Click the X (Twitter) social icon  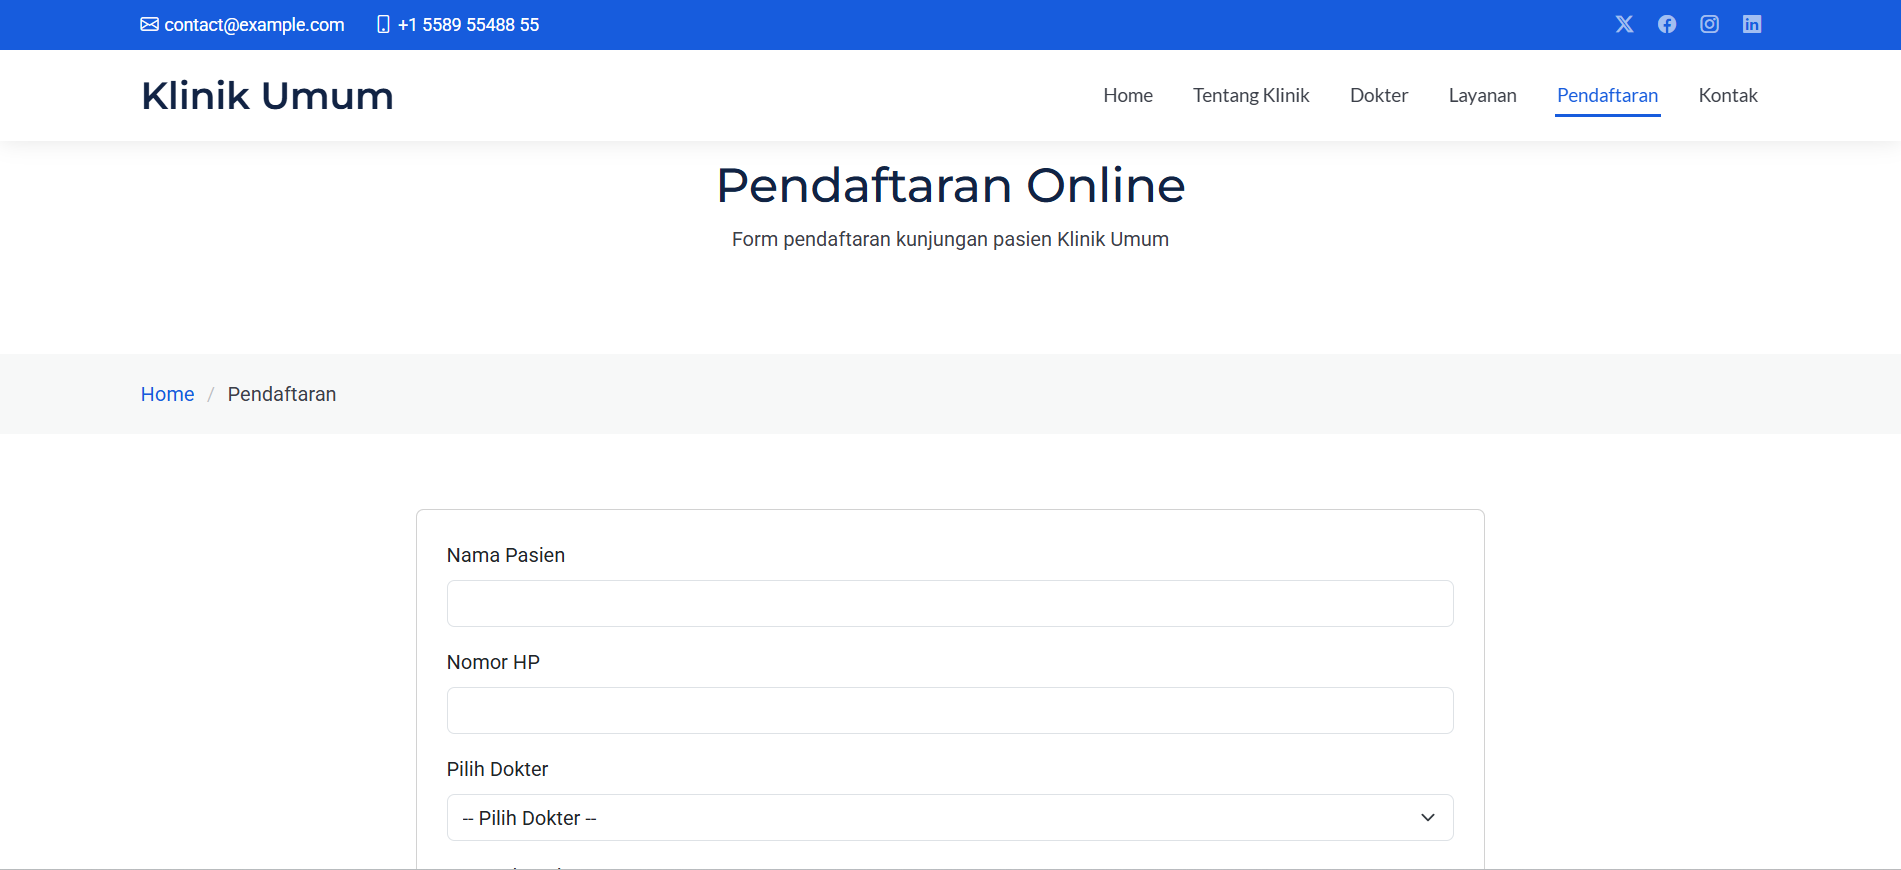pos(1624,24)
